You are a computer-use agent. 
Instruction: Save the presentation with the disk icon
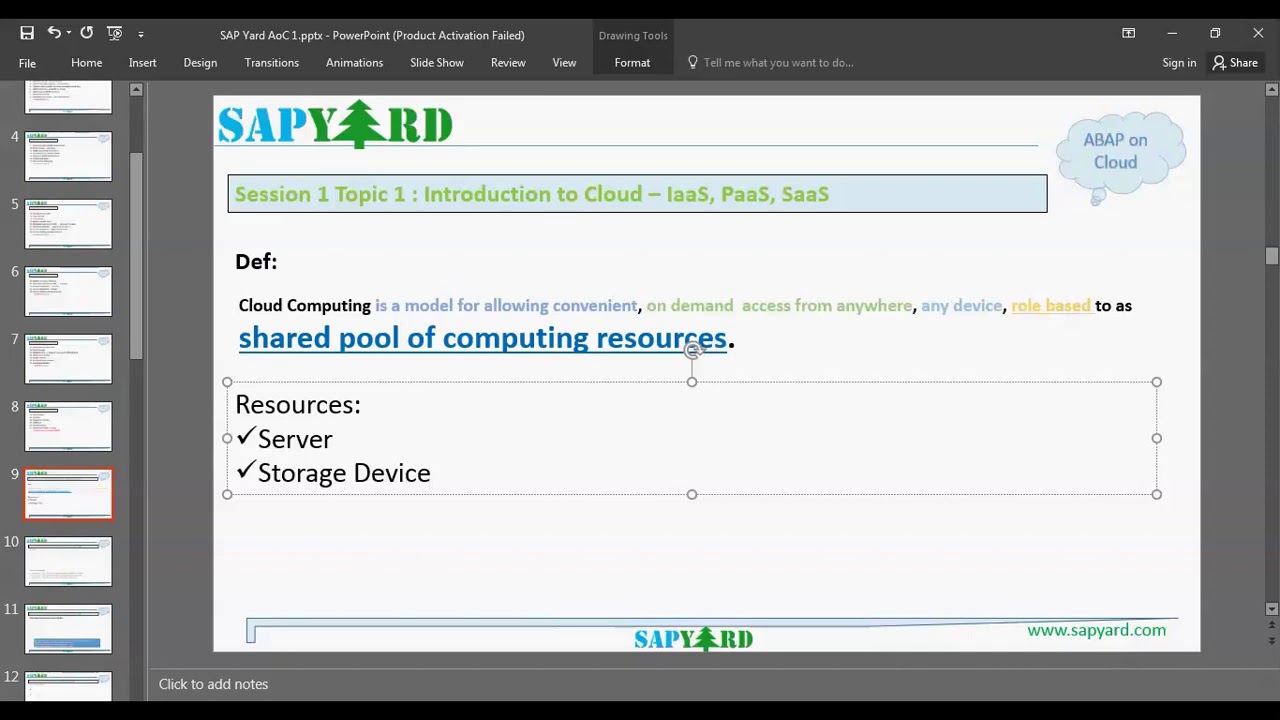click(27, 33)
